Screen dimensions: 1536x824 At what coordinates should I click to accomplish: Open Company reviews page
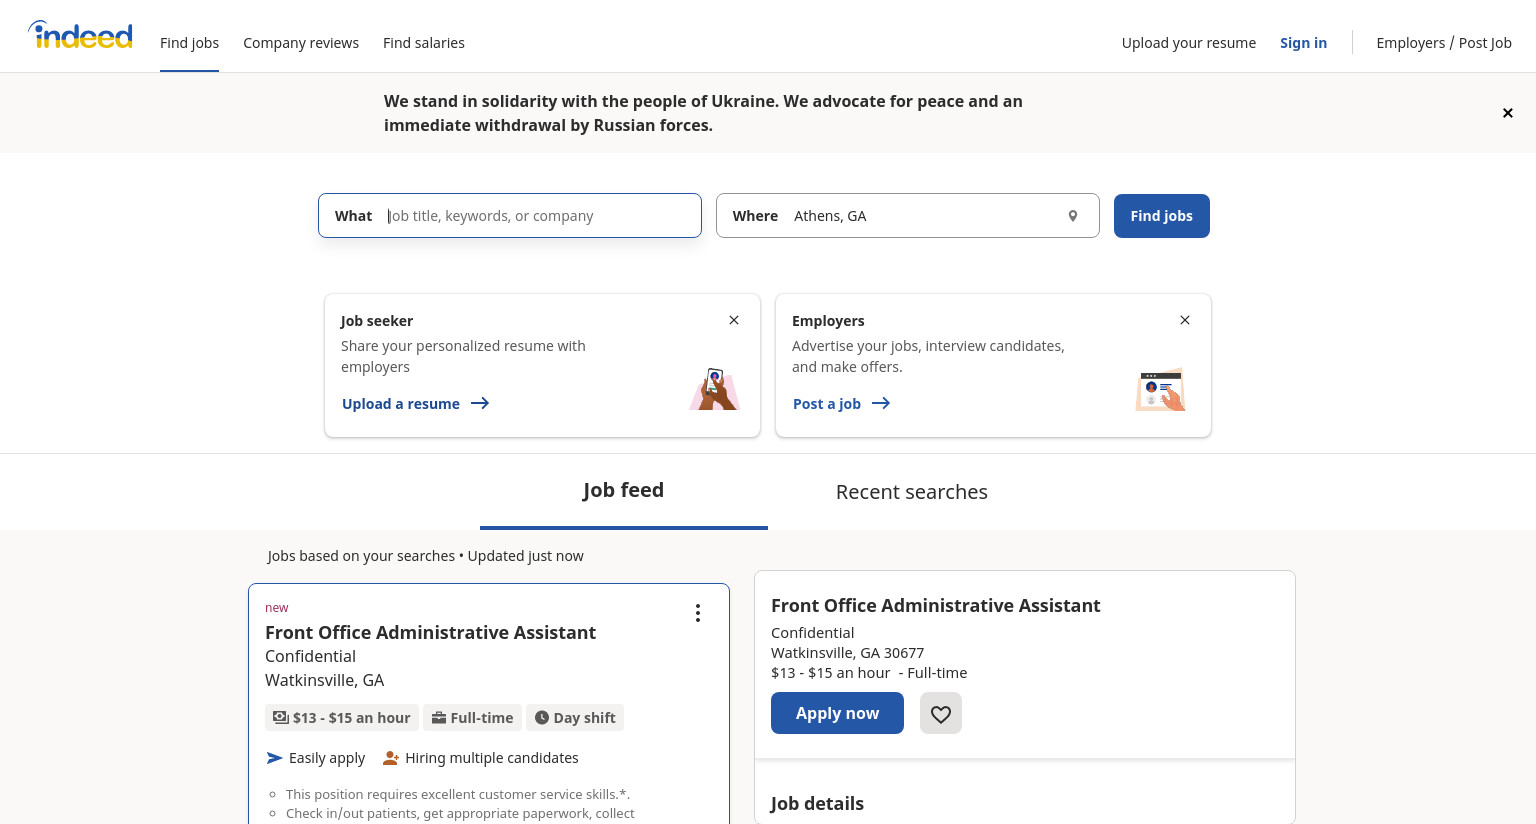[x=301, y=43]
